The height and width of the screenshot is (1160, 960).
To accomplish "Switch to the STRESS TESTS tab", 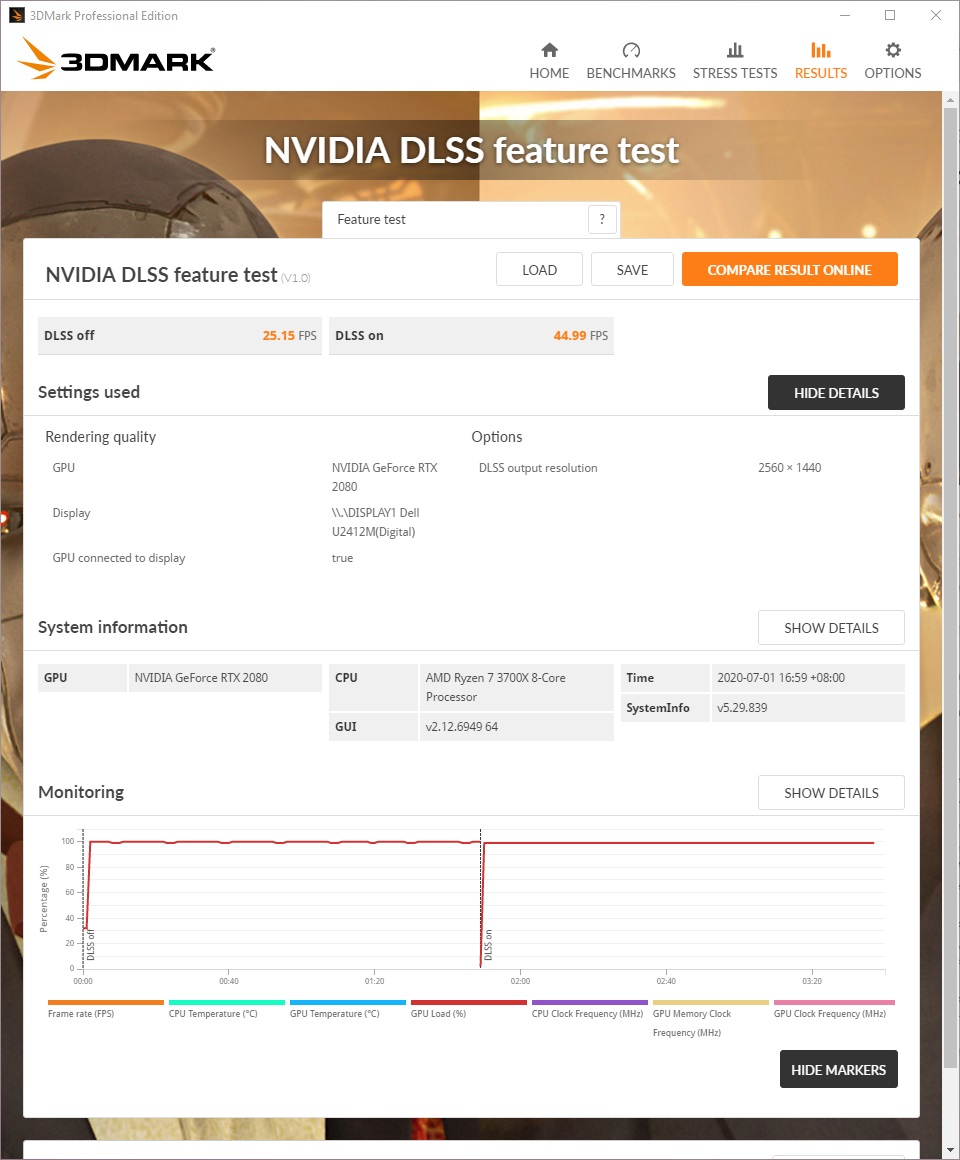I will pyautogui.click(x=734, y=61).
